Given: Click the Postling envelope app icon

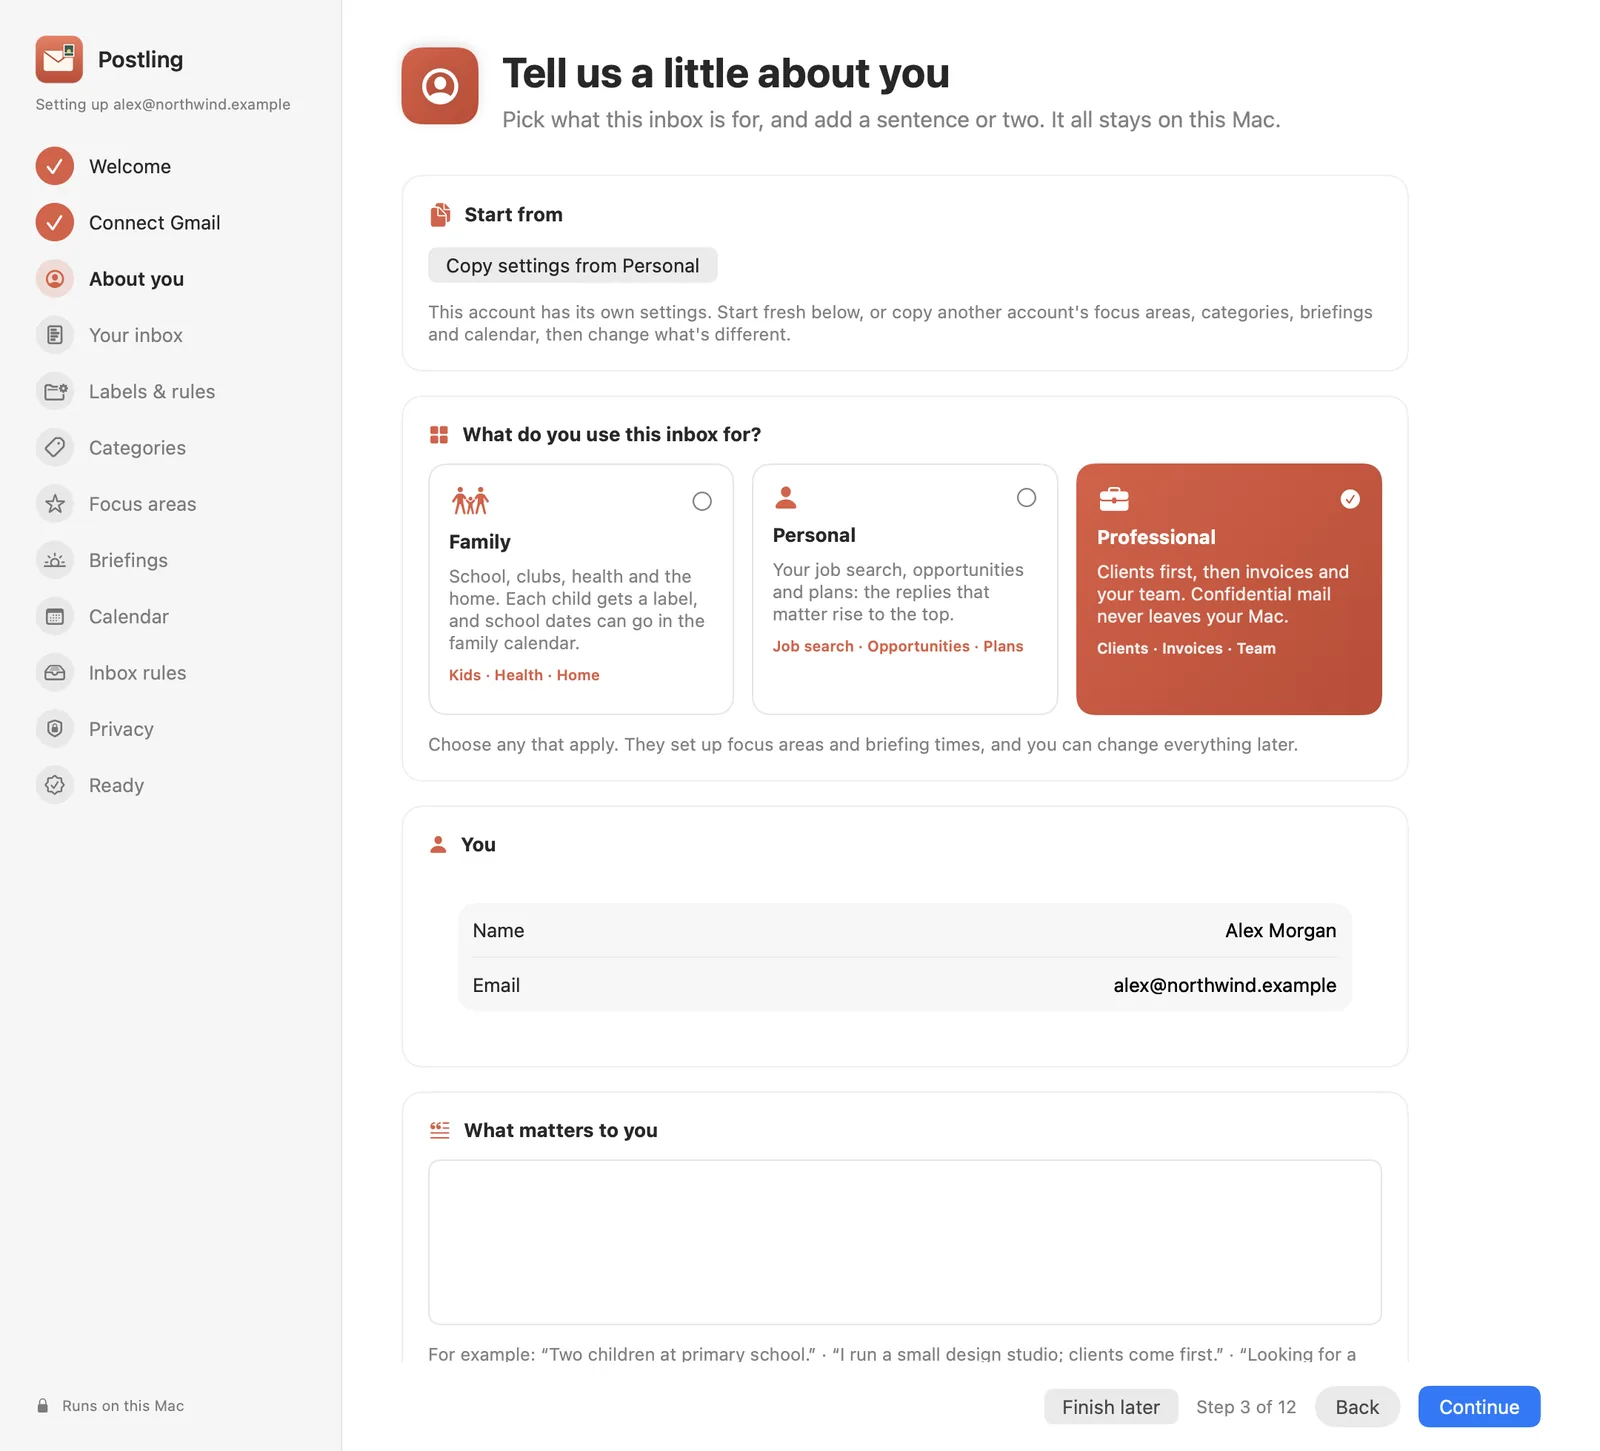Looking at the screenshot, I should point(59,59).
